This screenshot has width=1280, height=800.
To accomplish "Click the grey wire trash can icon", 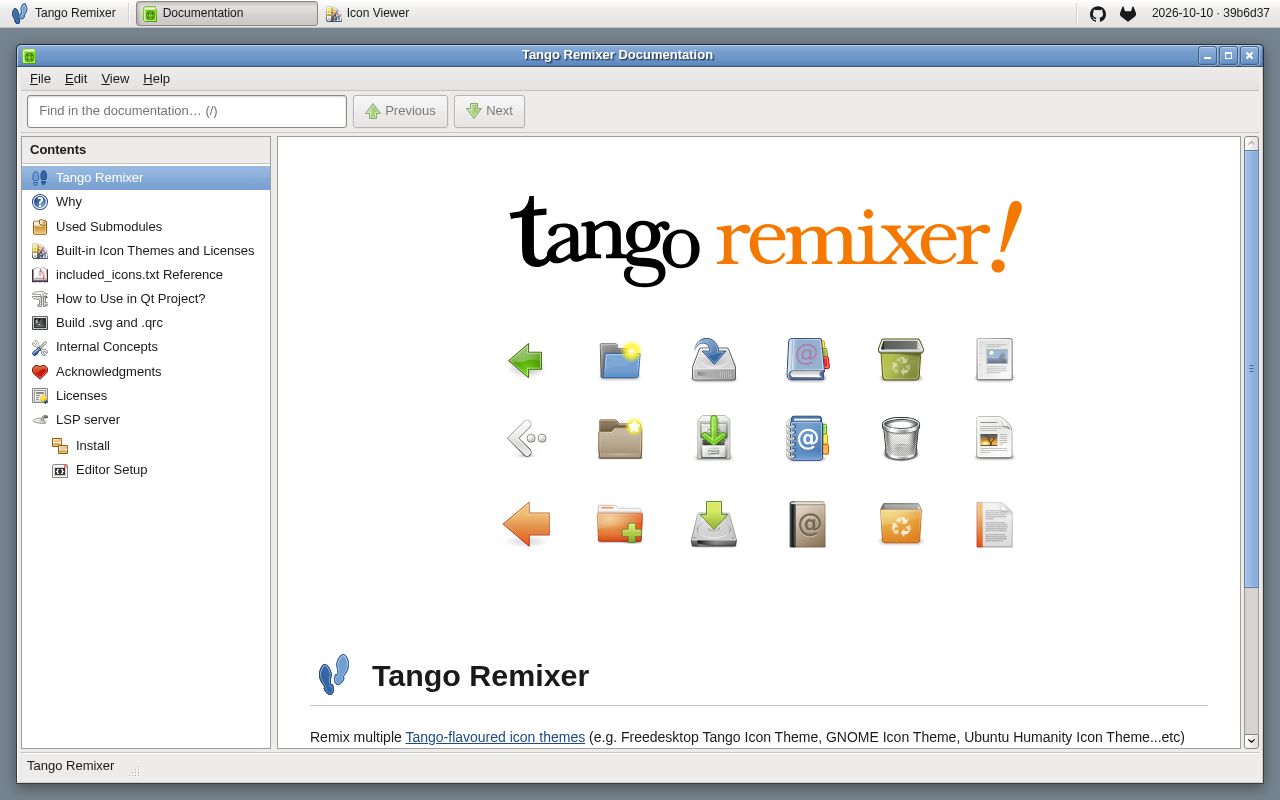I will (901, 439).
